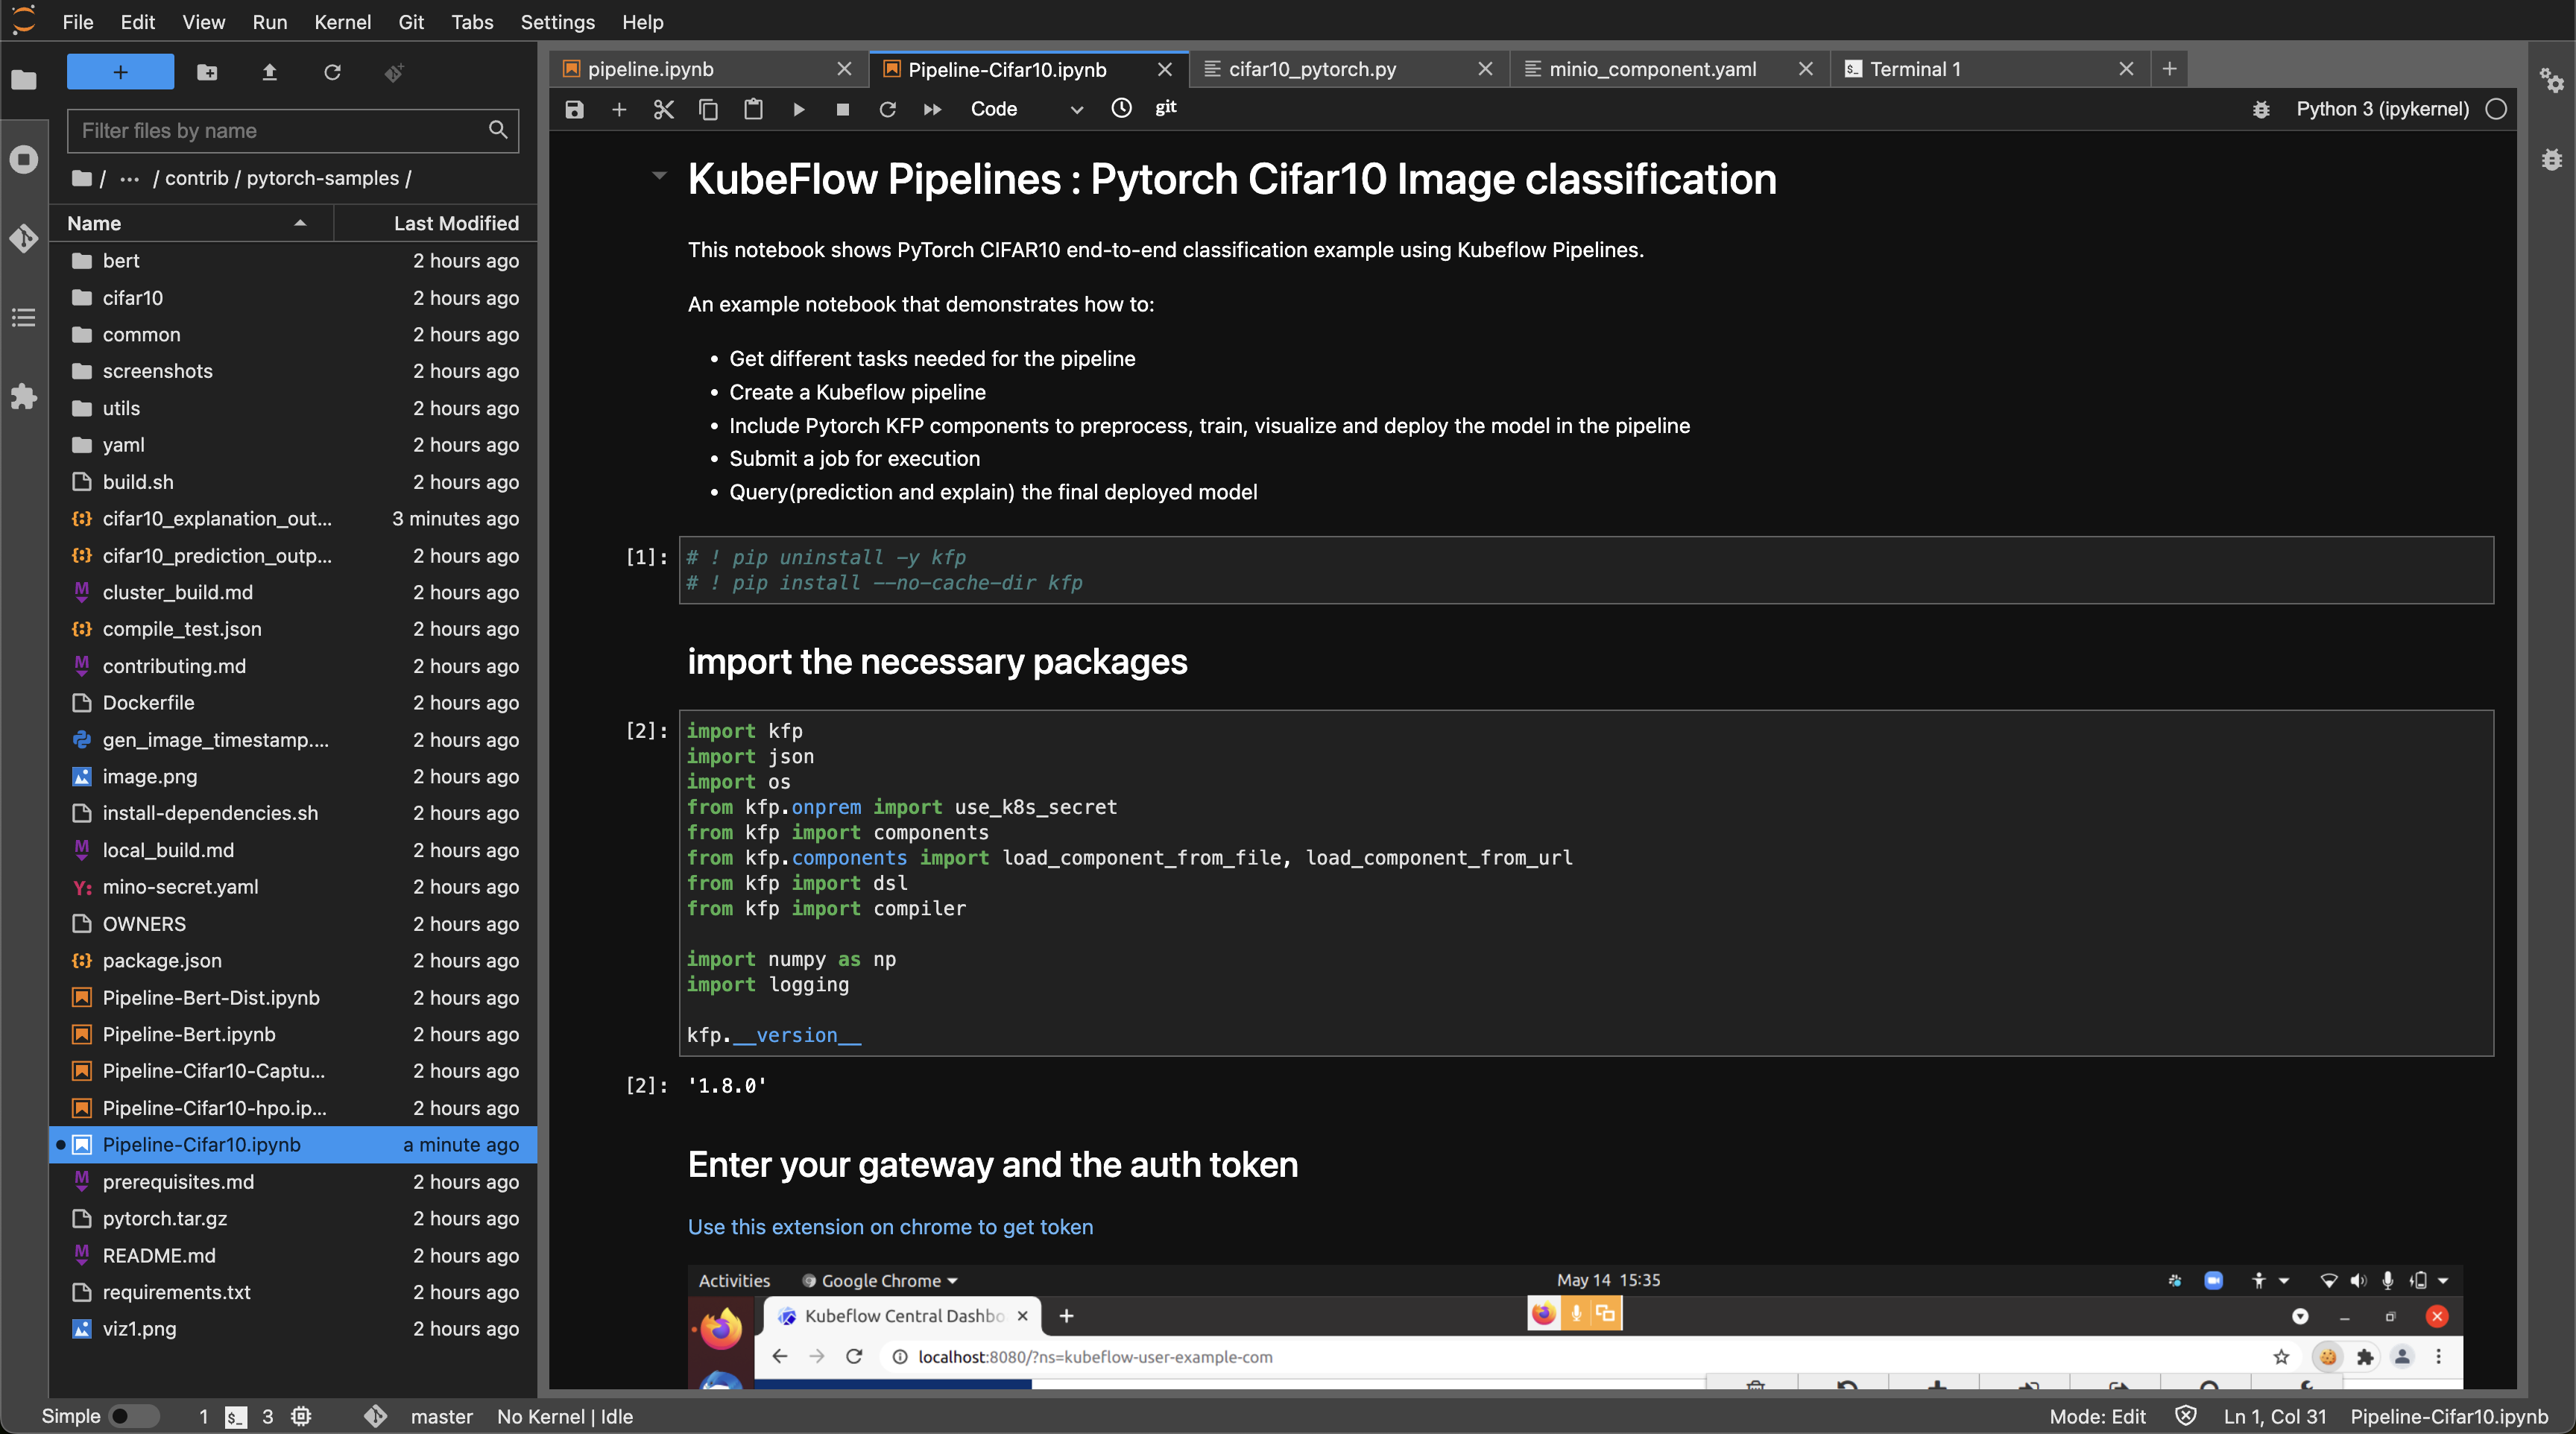2576x1434 pixels.
Task: Click Ln 1, Col 31 status item
Action: [x=2275, y=1416]
